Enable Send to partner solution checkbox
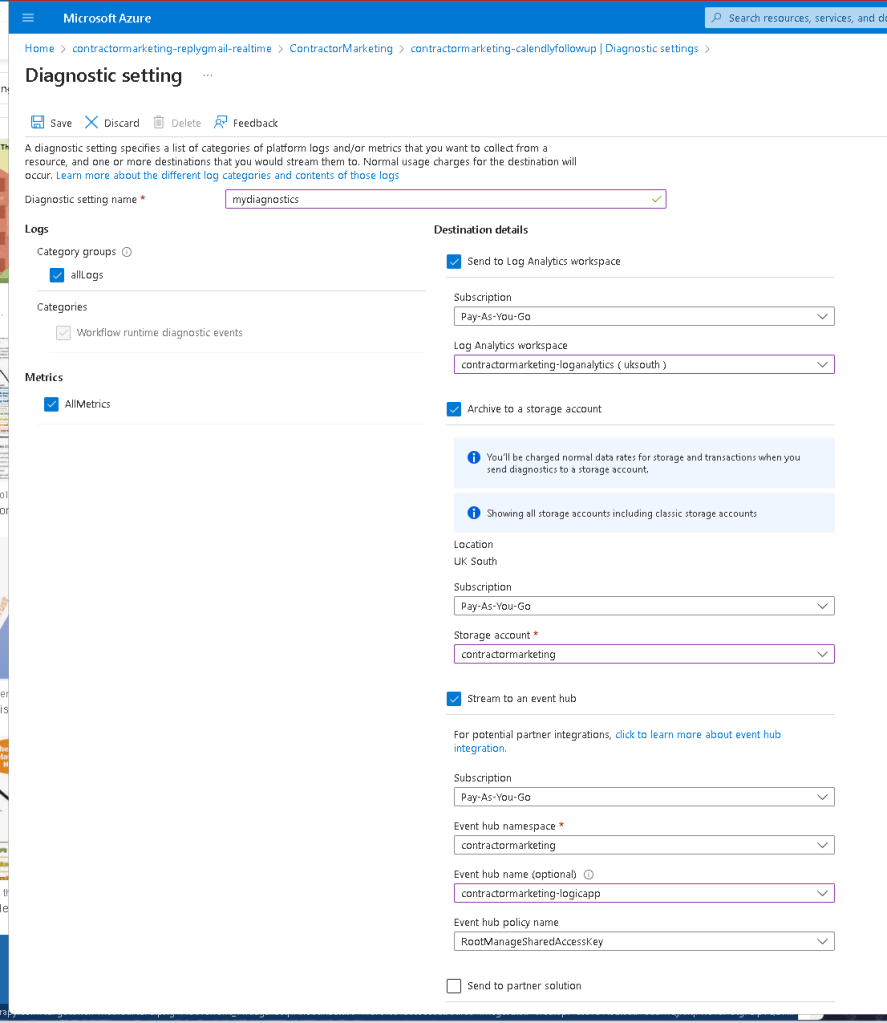 [x=454, y=986]
